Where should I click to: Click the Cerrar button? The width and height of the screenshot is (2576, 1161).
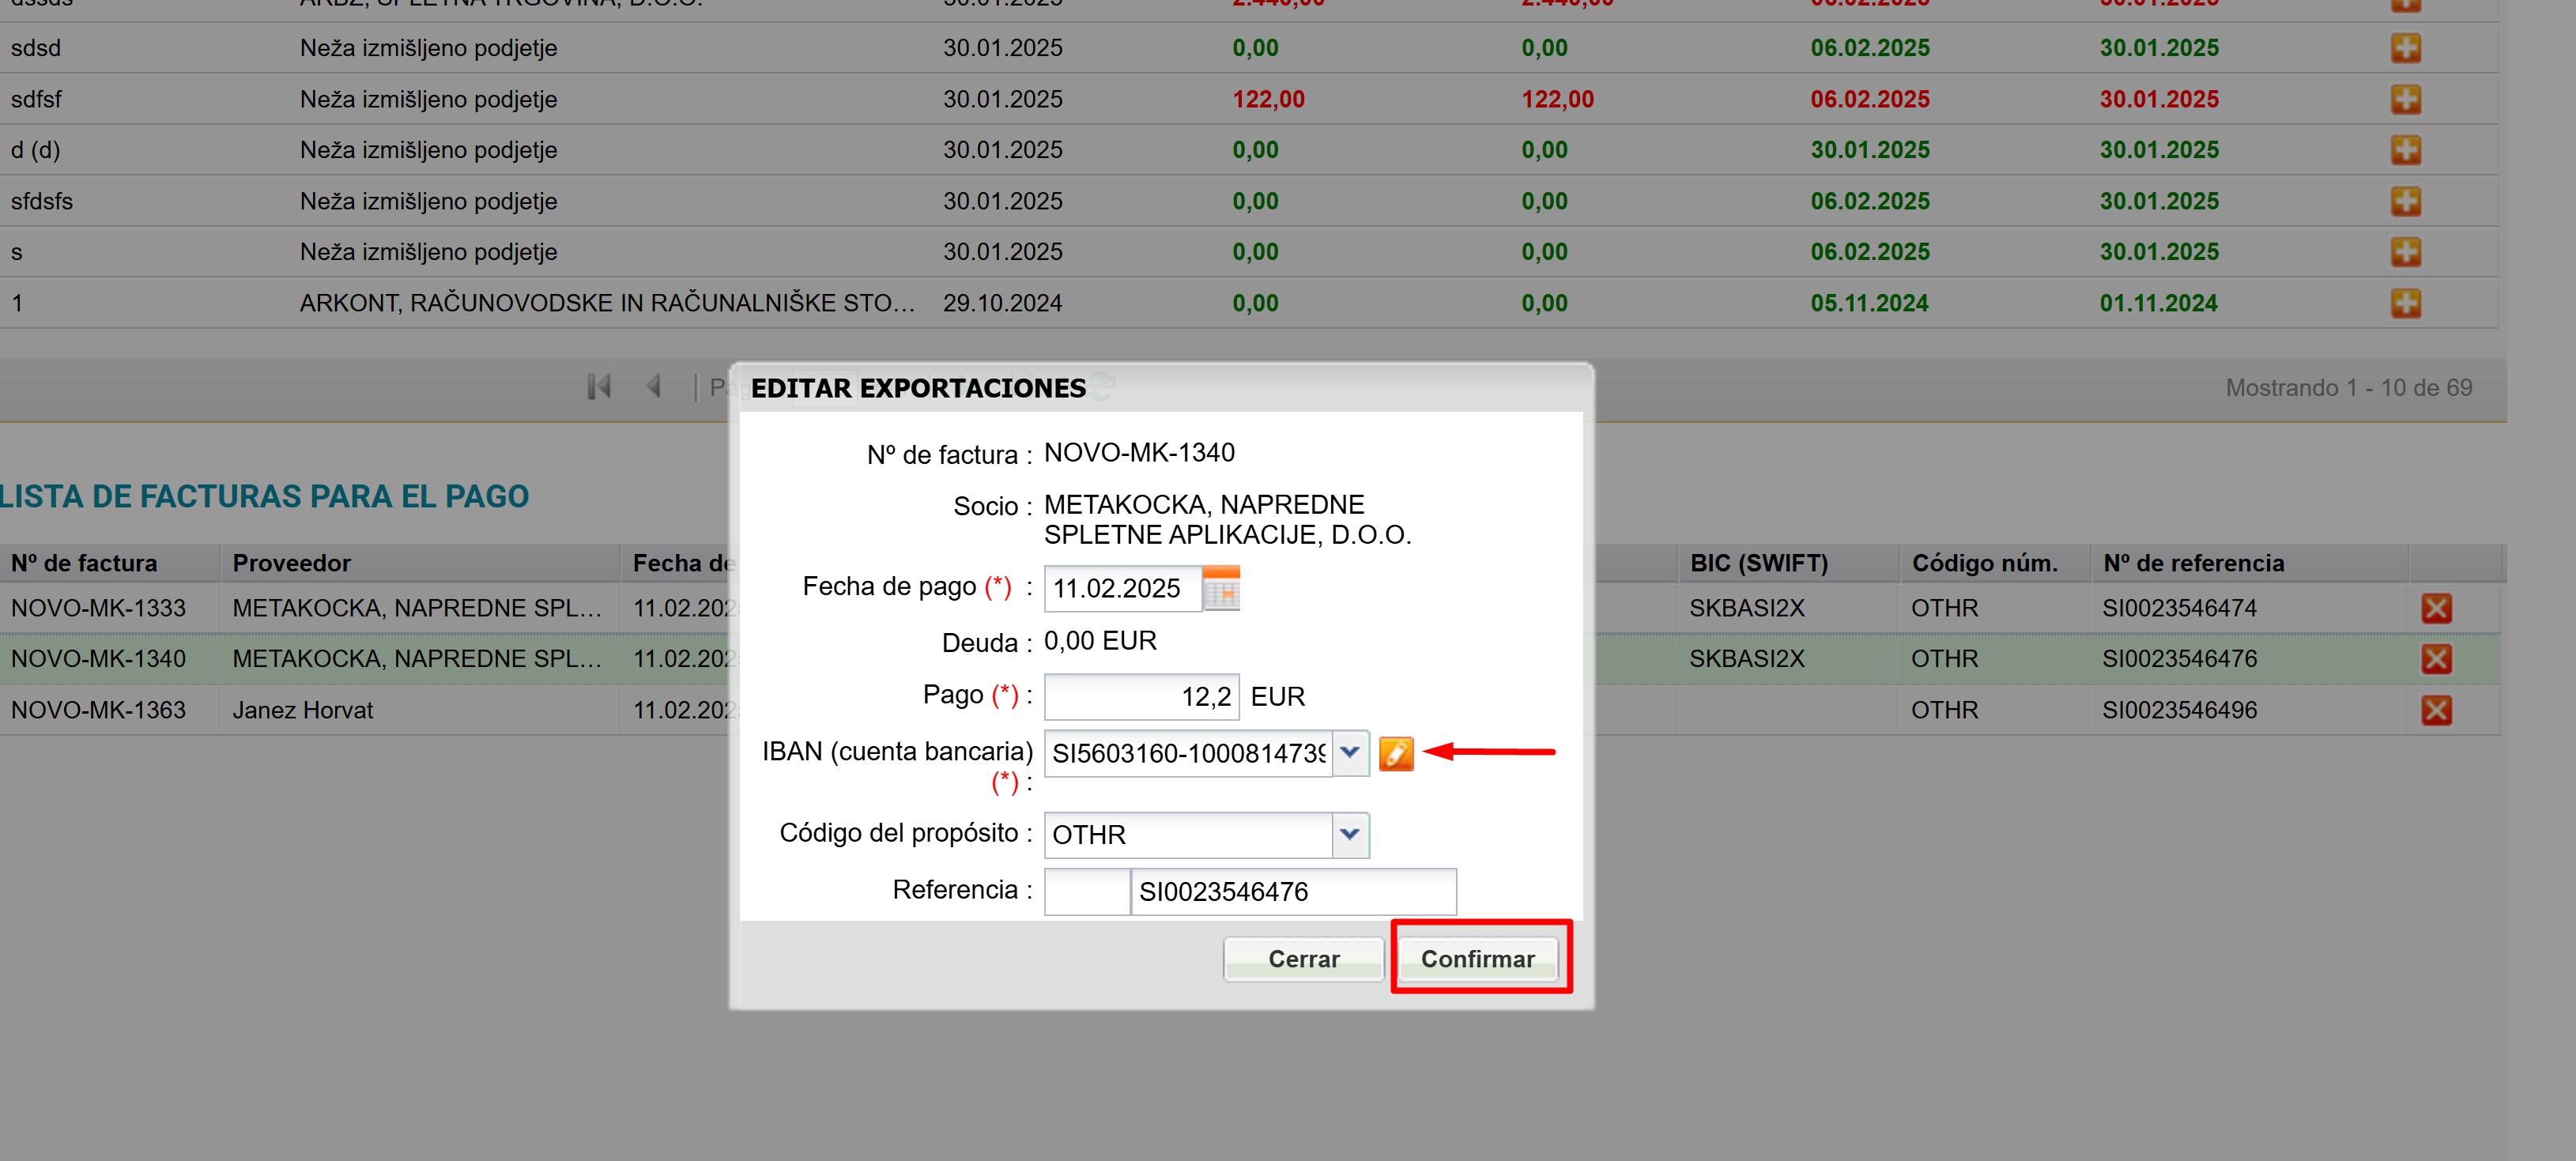click(x=1303, y=959)
